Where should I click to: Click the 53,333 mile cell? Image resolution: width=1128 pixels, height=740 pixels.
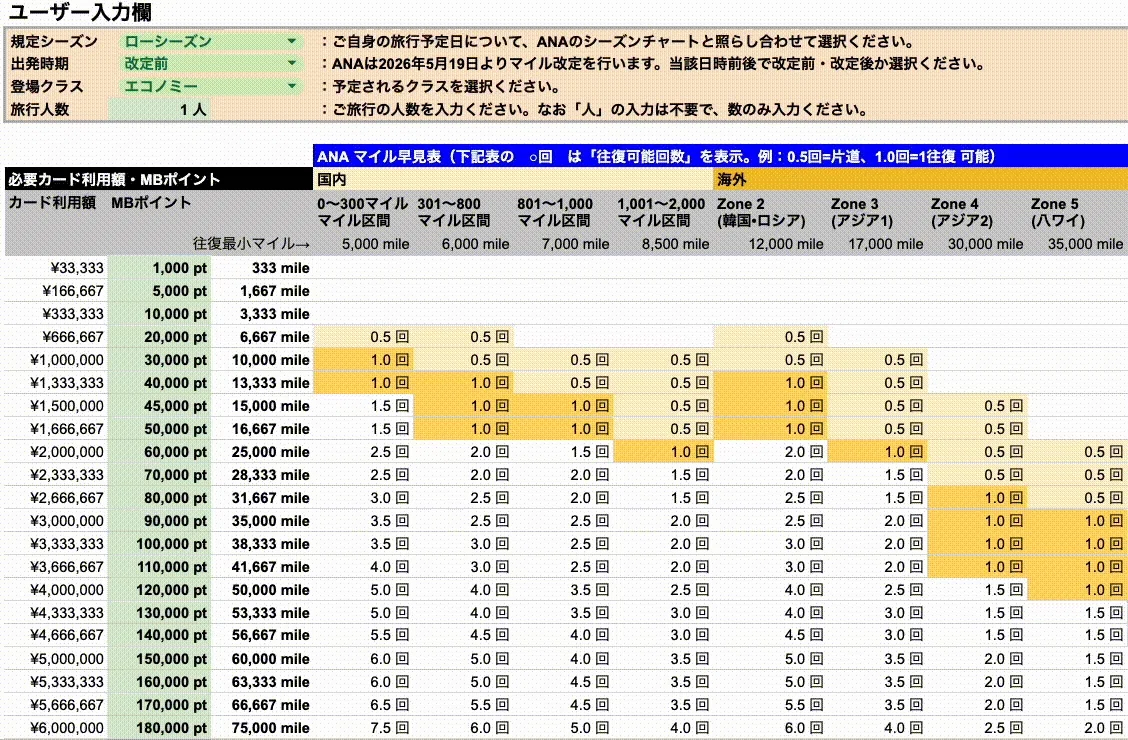tap(262, 613)
